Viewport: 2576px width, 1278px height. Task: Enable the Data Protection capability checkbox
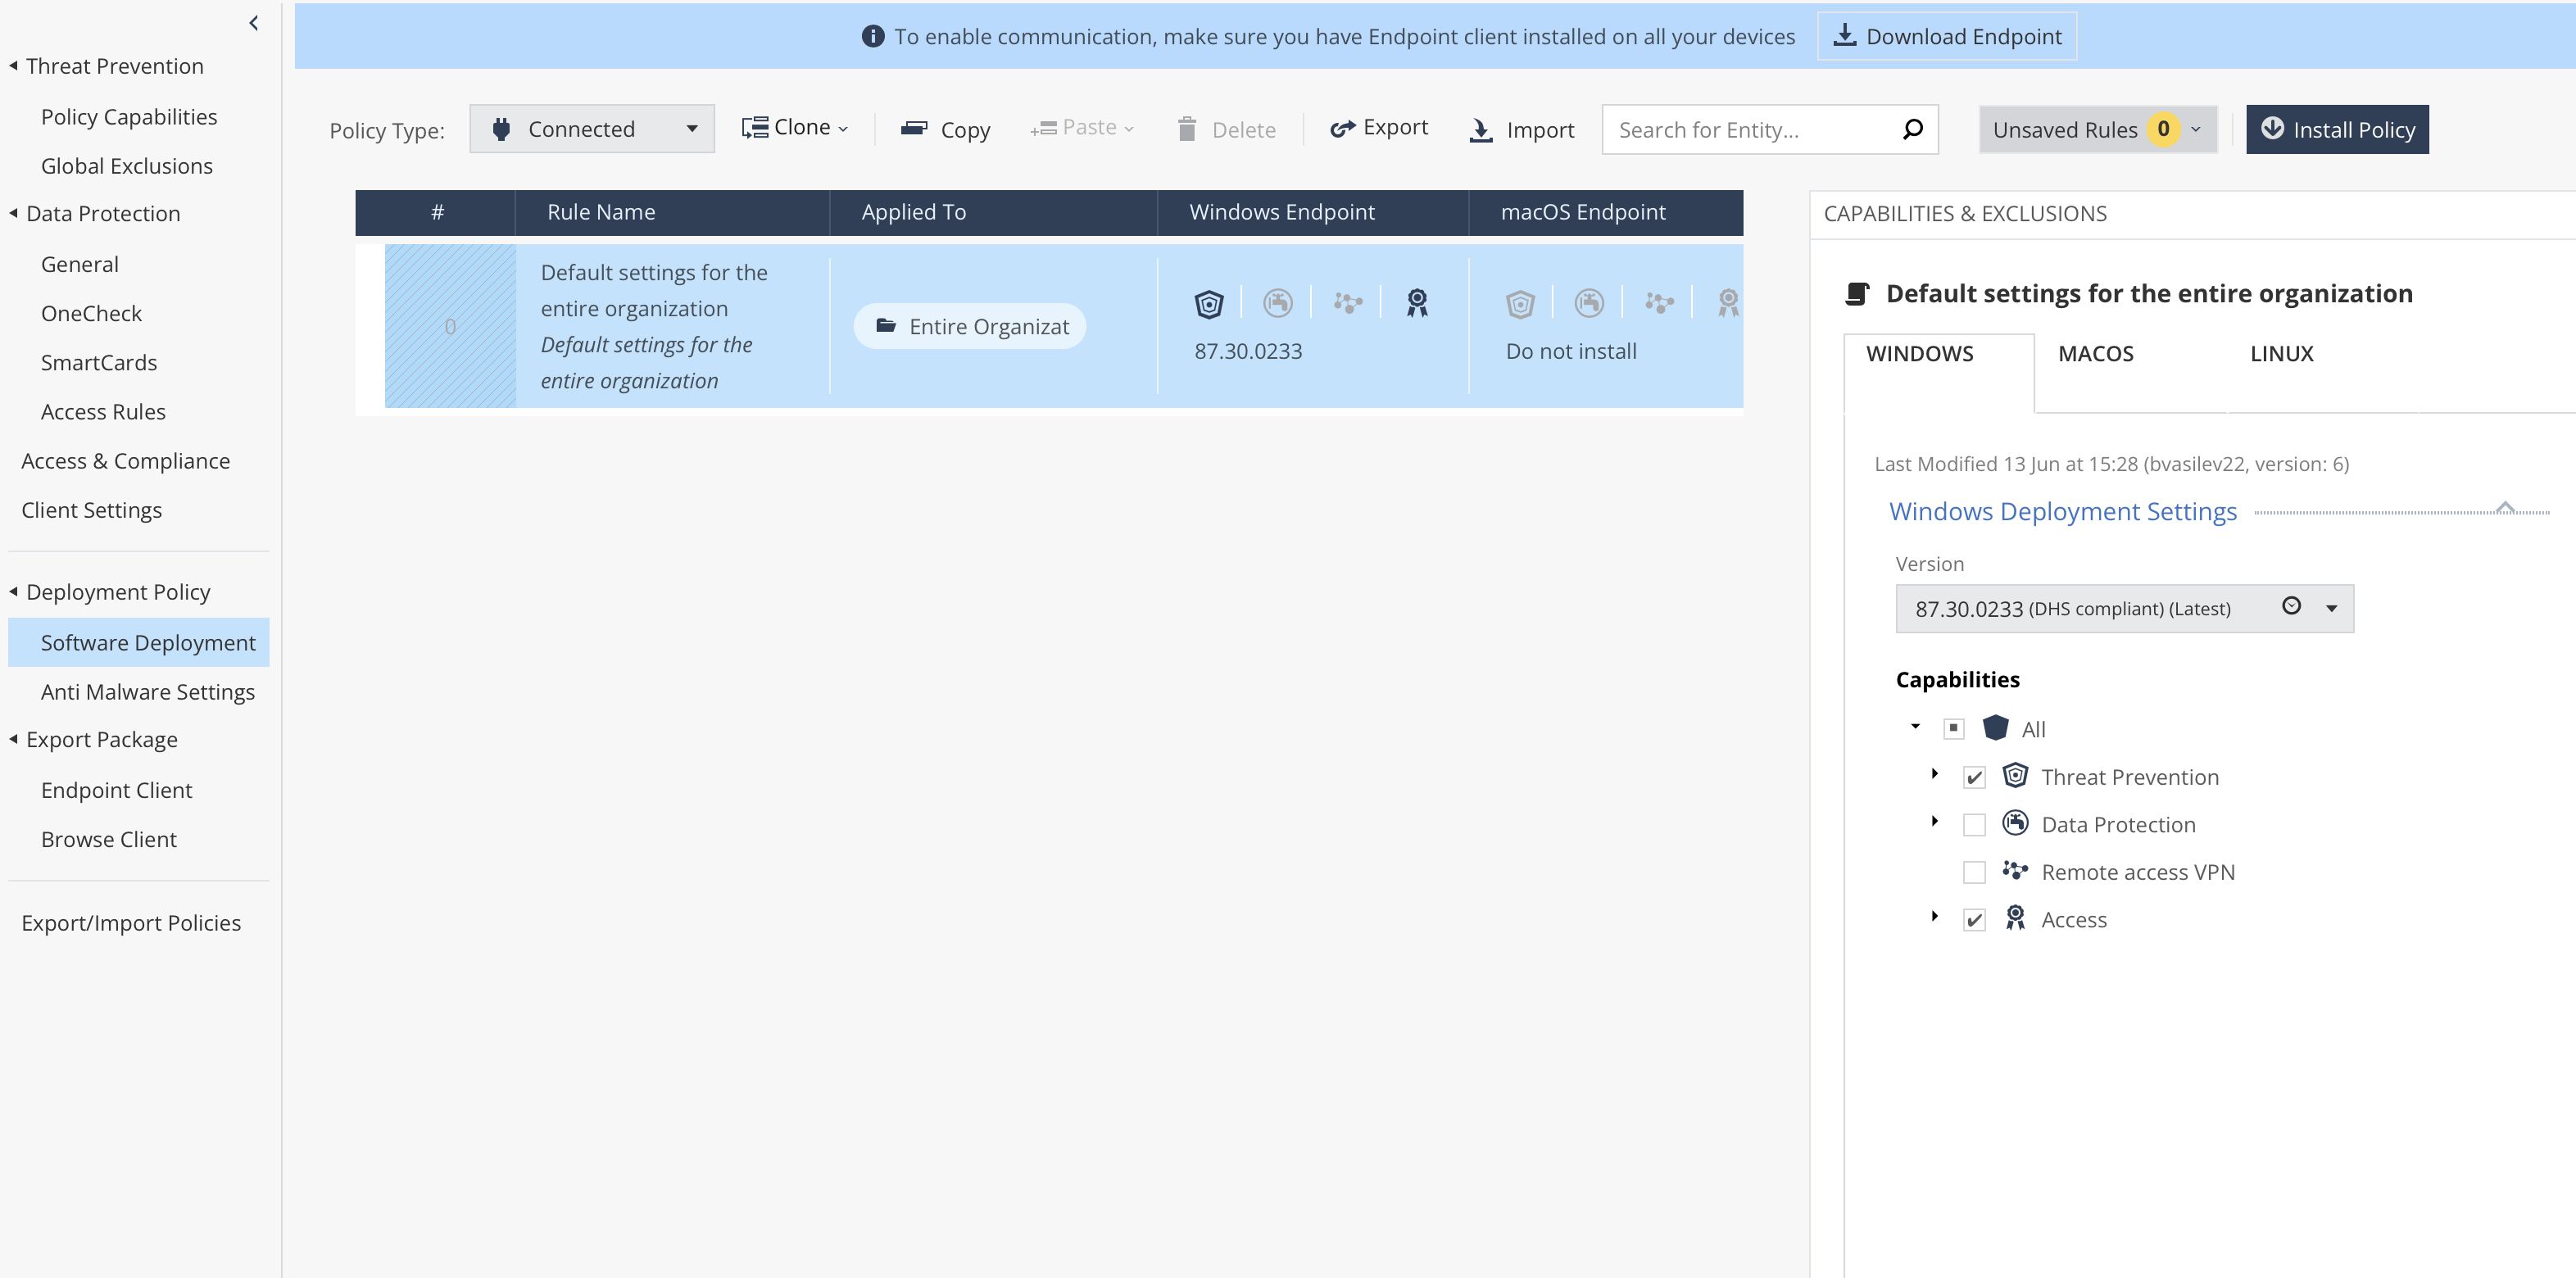(1974, 825)
